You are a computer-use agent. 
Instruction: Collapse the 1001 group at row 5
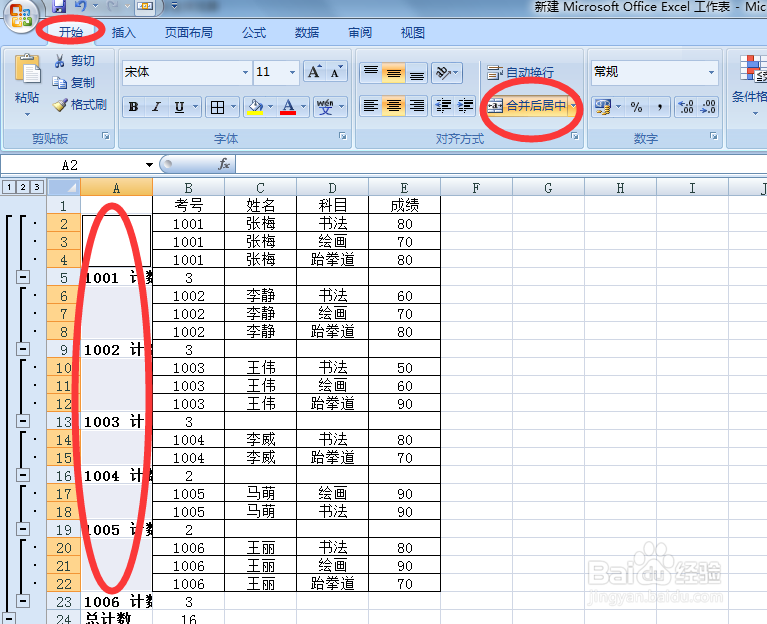click(23, 277)
